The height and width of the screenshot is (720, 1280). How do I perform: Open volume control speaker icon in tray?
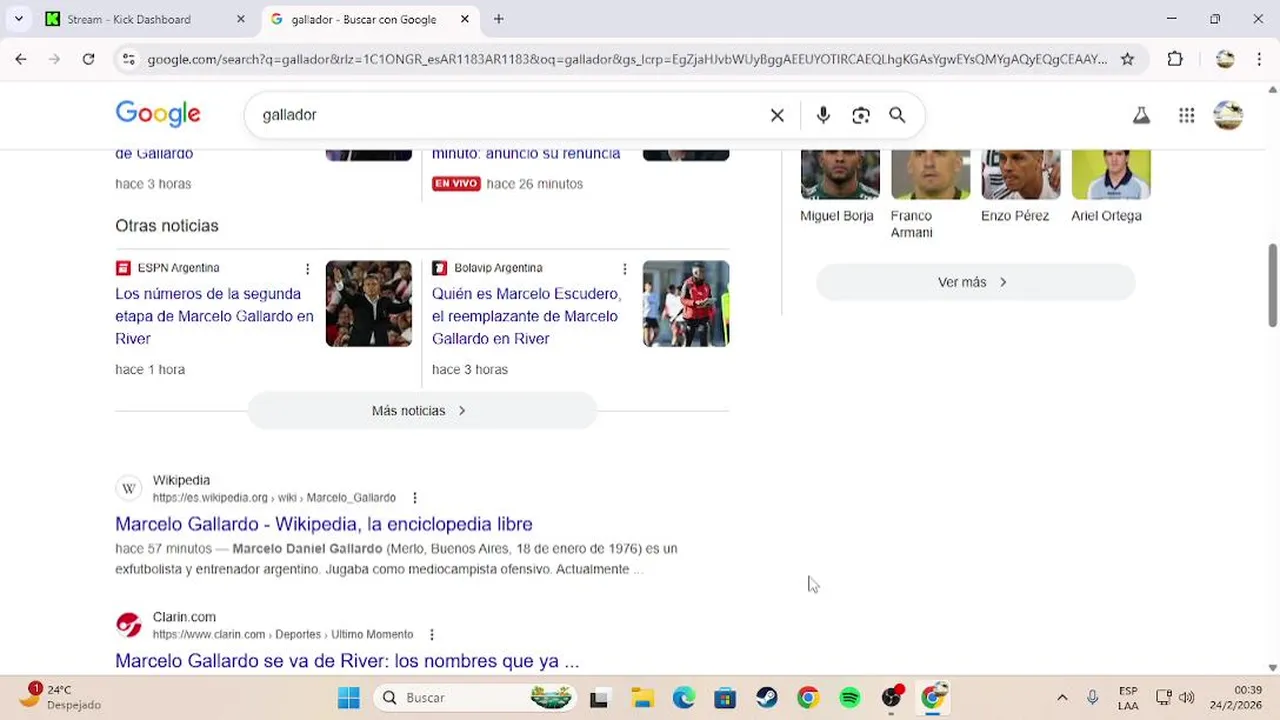point(1186,698)
